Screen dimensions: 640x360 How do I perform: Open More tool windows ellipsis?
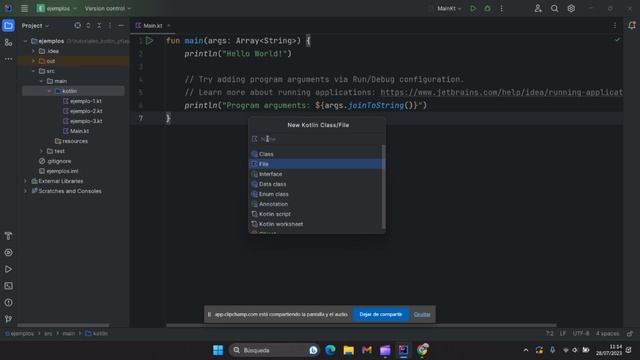(8, 59)
